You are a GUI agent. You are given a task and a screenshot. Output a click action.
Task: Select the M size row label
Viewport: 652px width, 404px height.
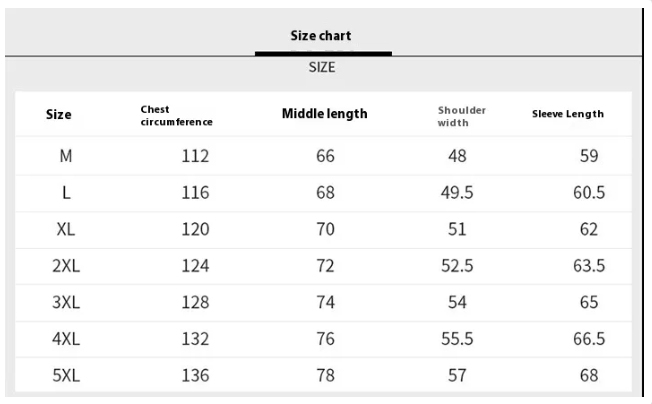(x=65, y=157)
